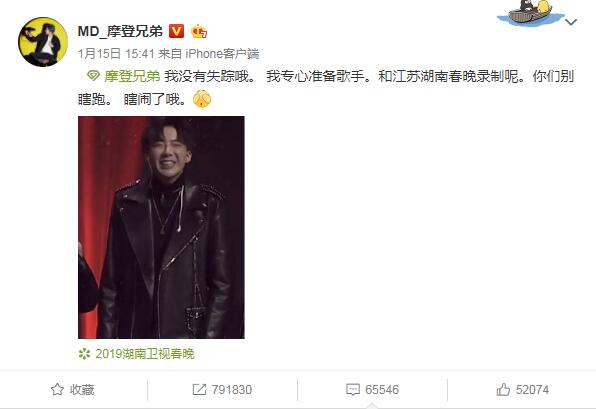Image resolution: width=596 pixels, height=409 pixels.
Task: Click the MD_摩登兄弟 username link
Action: click(120, 31)
